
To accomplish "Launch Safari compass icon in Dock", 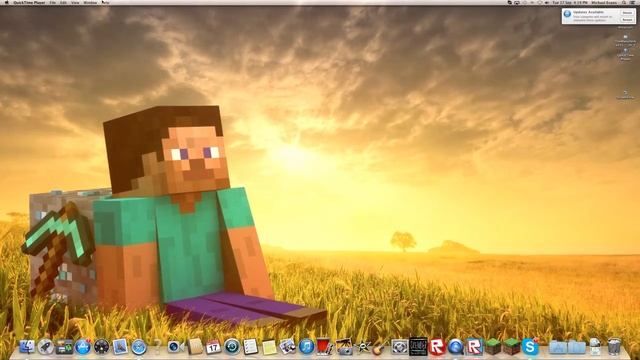I will pyautogui.click(x=139, y=347).
